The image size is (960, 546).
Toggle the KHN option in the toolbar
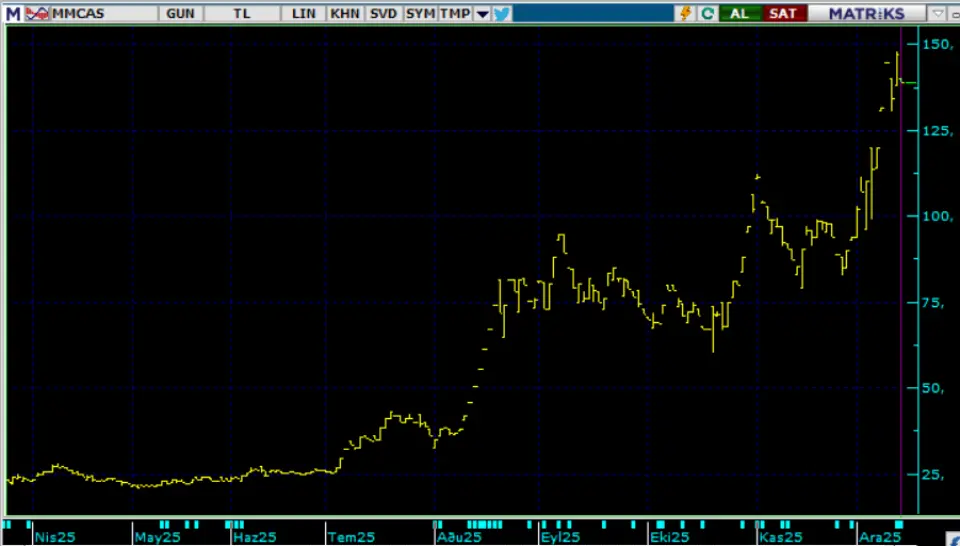tap(345, 13)
